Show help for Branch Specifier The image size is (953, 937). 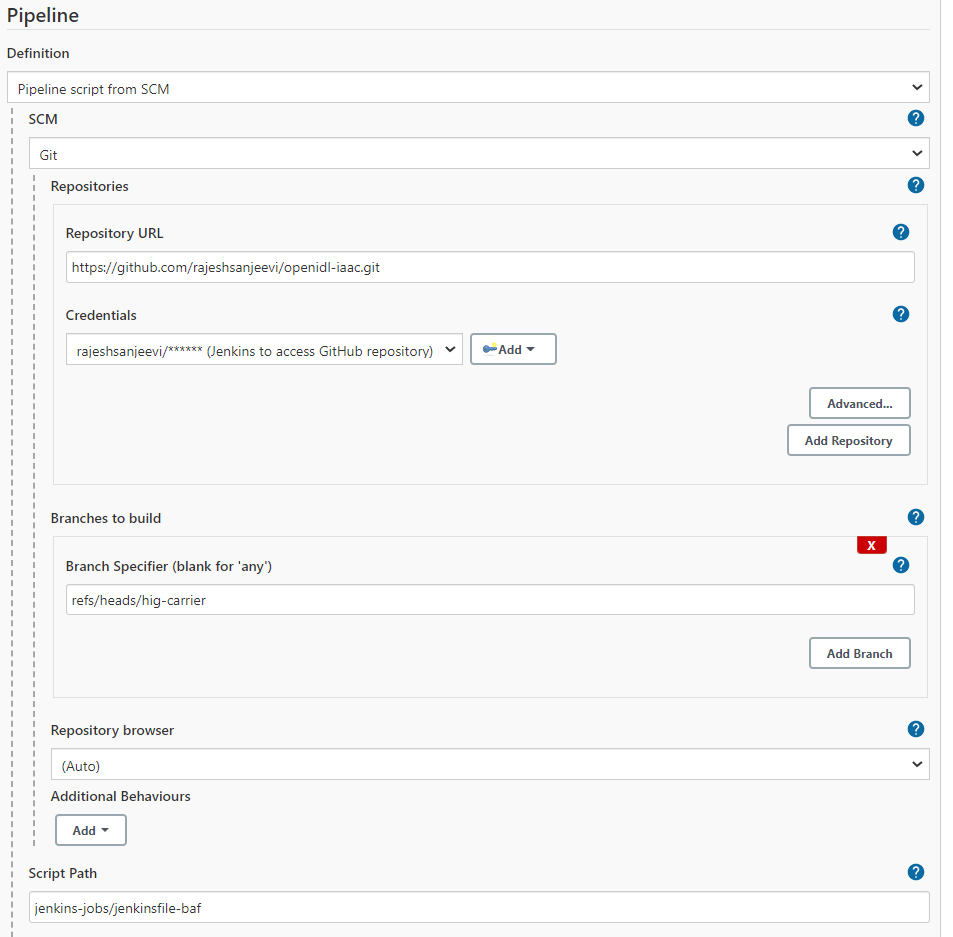point(901,565)
